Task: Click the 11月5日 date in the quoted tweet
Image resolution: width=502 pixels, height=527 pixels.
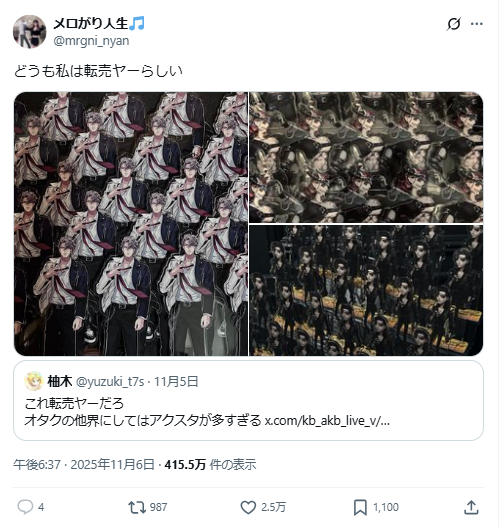Action: tap(176, 381)
